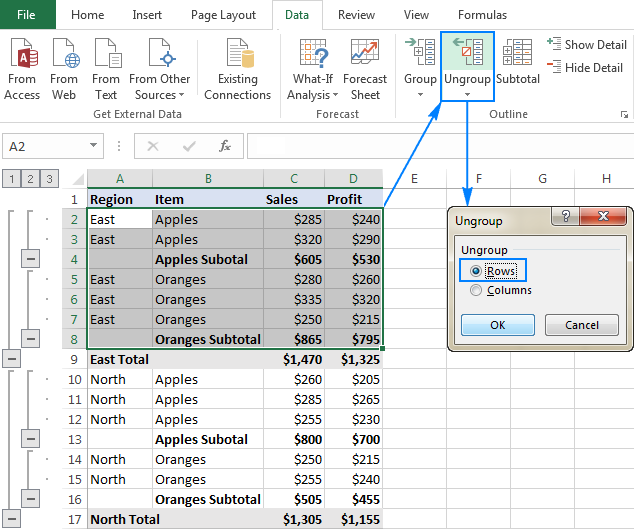Cancel the Ungroup dialog
Viewport: 634px width, 529px height.
[581, 325]
